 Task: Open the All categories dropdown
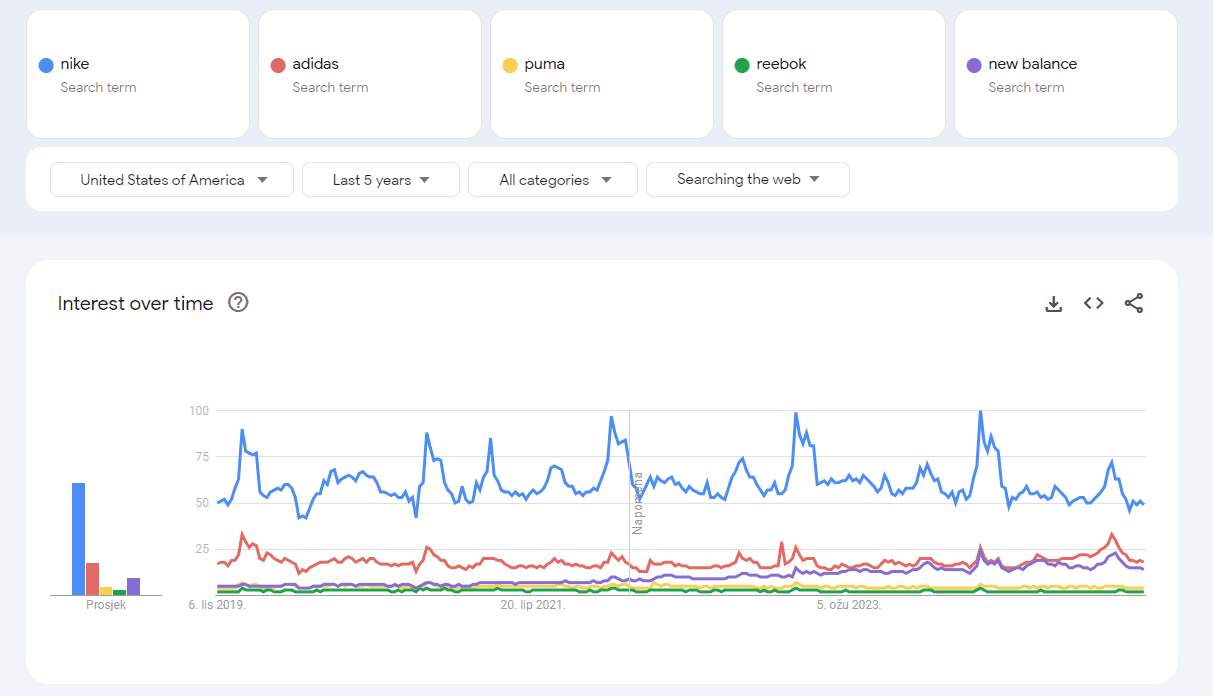[553, 180]
